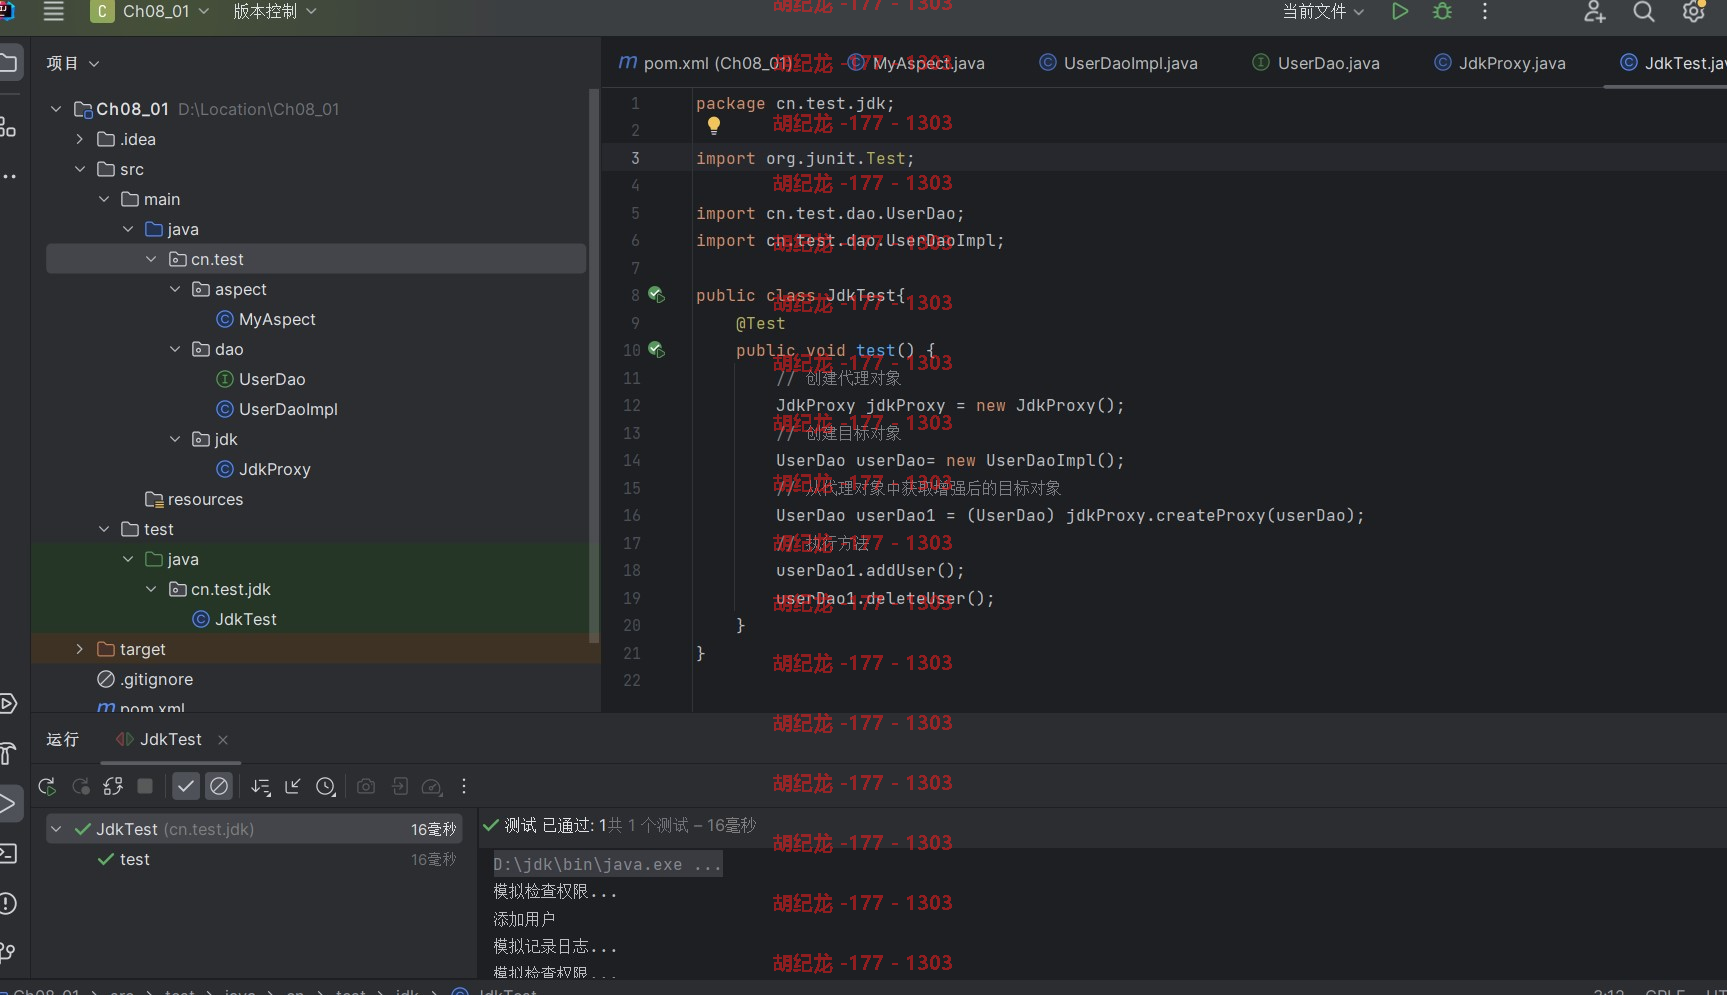
Task: Import tests from file icon
Action: (x=400, y=786)
